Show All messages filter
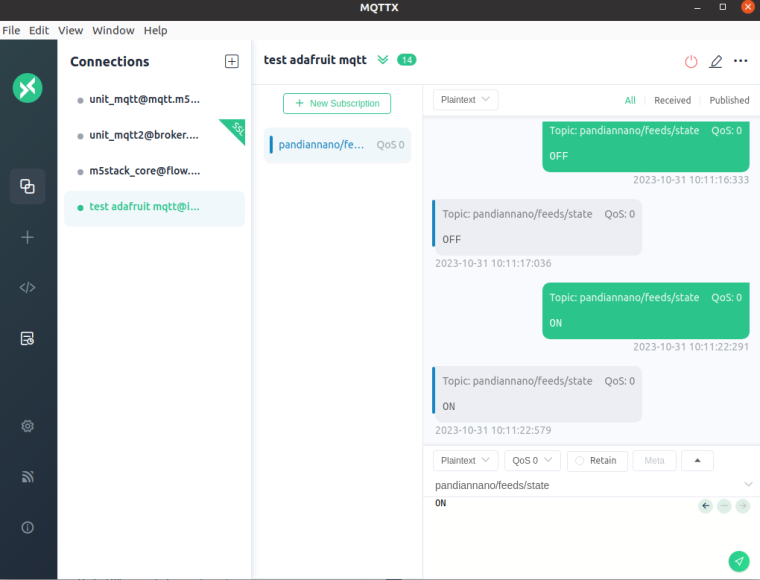This screenshot has height=580, width=760. click(x=630, y=100)
